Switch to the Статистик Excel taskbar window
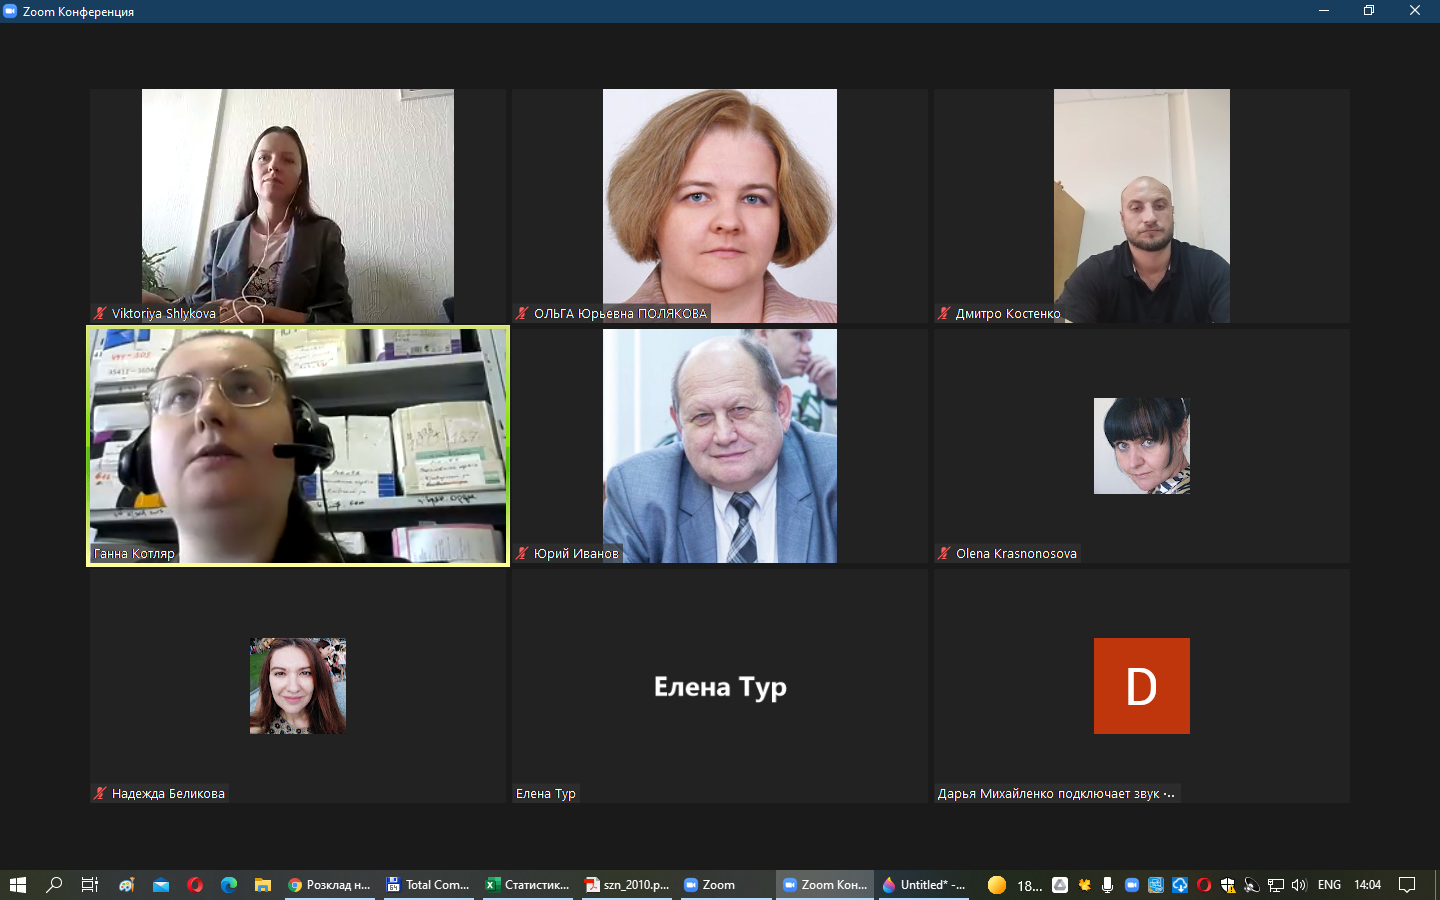Screen dimensions: 1440x900 pos(527,884)
